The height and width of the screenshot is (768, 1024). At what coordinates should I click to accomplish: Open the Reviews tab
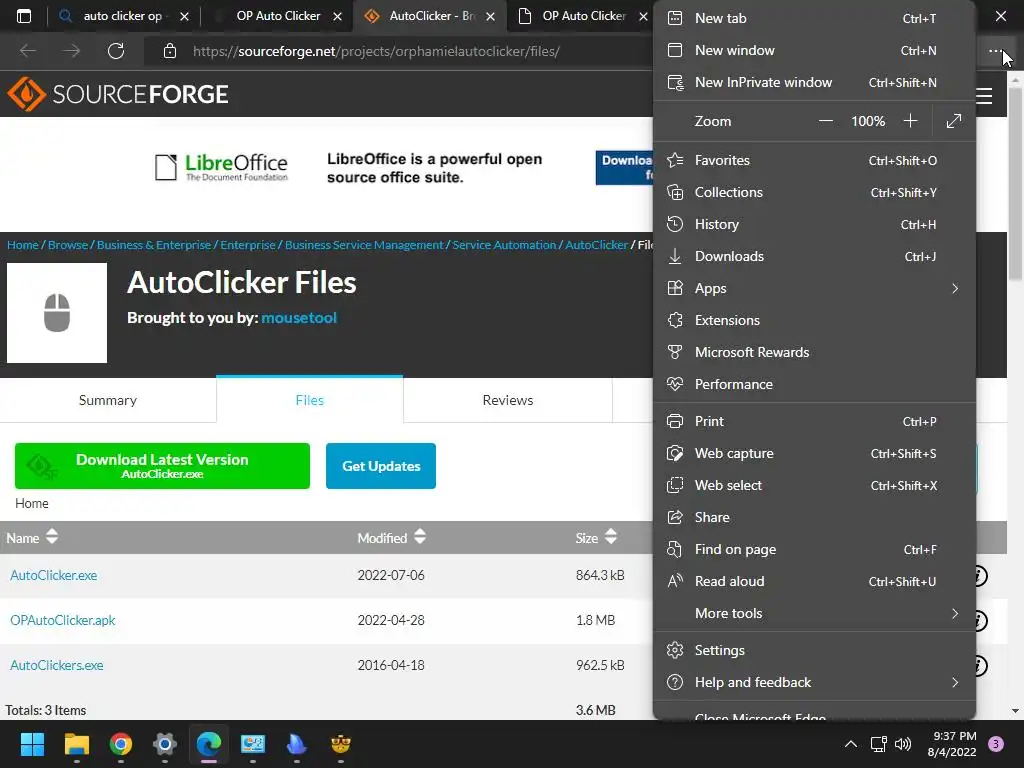[507, 400]
